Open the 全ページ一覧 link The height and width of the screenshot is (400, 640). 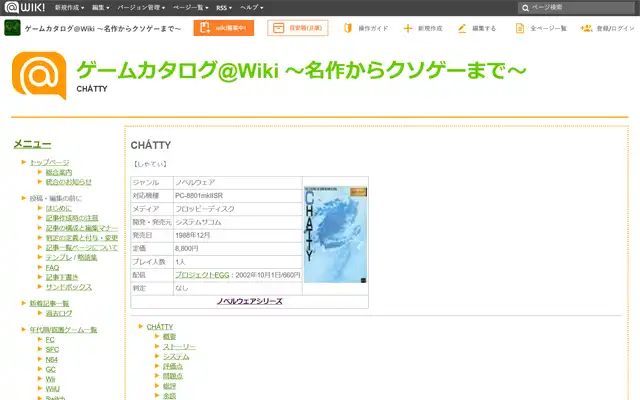(548, 28)
